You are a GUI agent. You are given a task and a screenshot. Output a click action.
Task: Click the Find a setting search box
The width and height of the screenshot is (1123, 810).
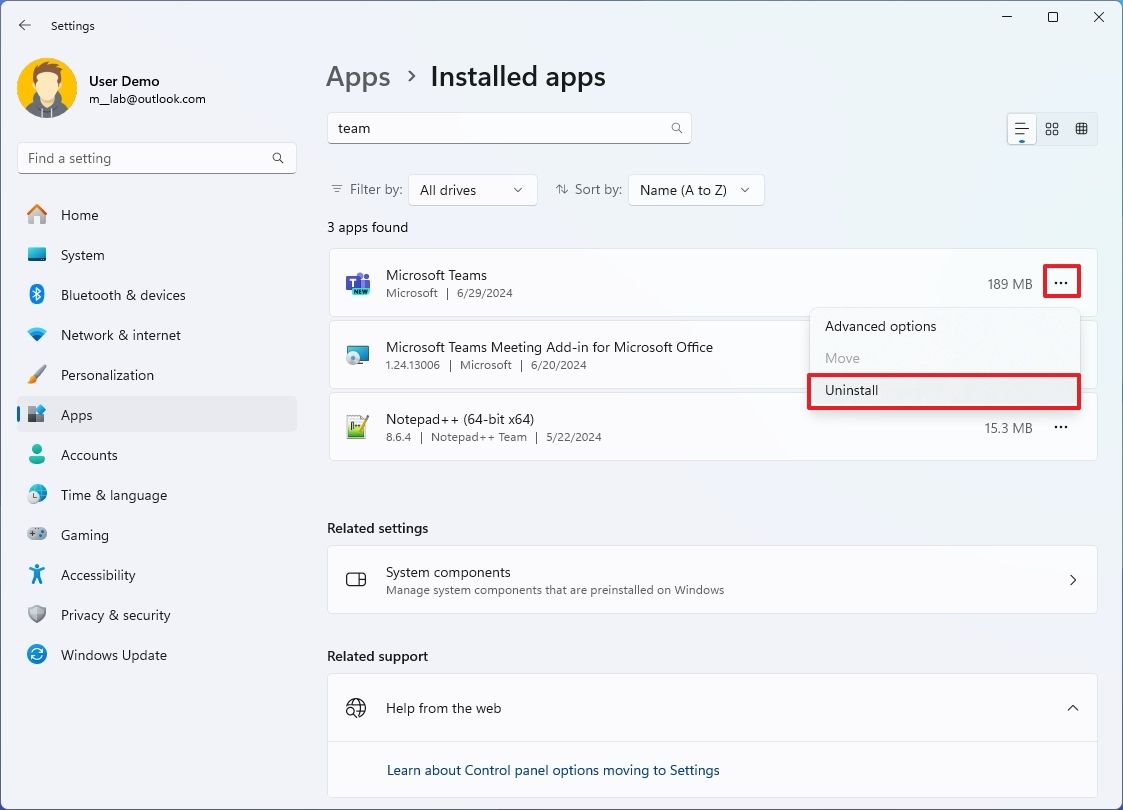click(x=156, y=157)
